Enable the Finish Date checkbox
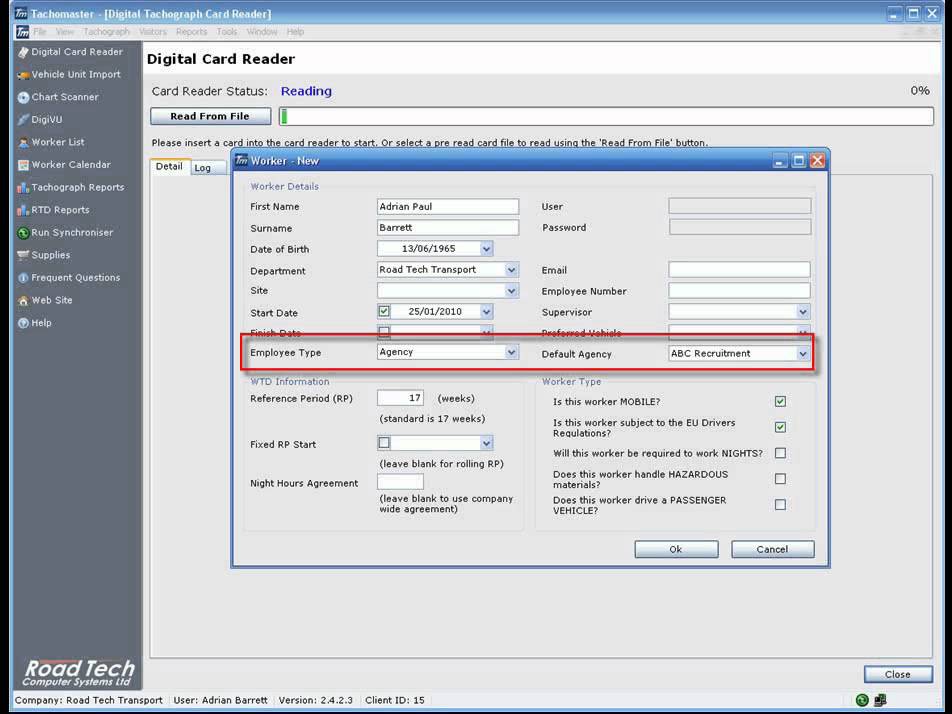Image resolution: width=952 pixels, height=714 pixels. [384, 332]
